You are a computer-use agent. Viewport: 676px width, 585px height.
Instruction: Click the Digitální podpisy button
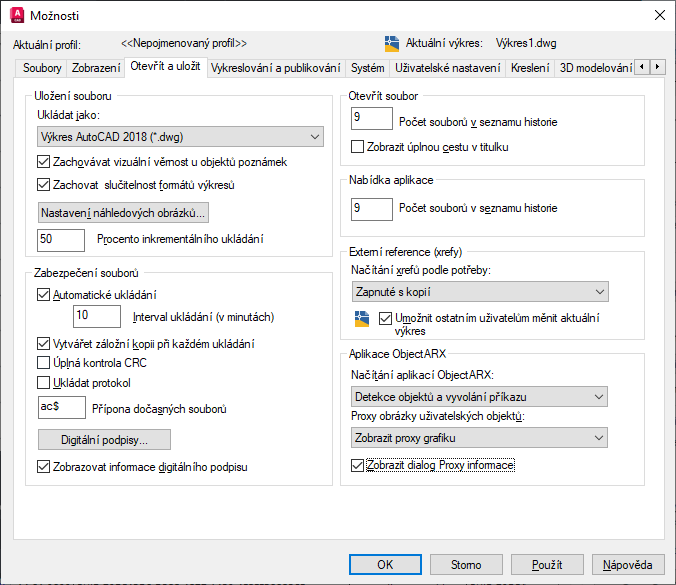(104, 439)
